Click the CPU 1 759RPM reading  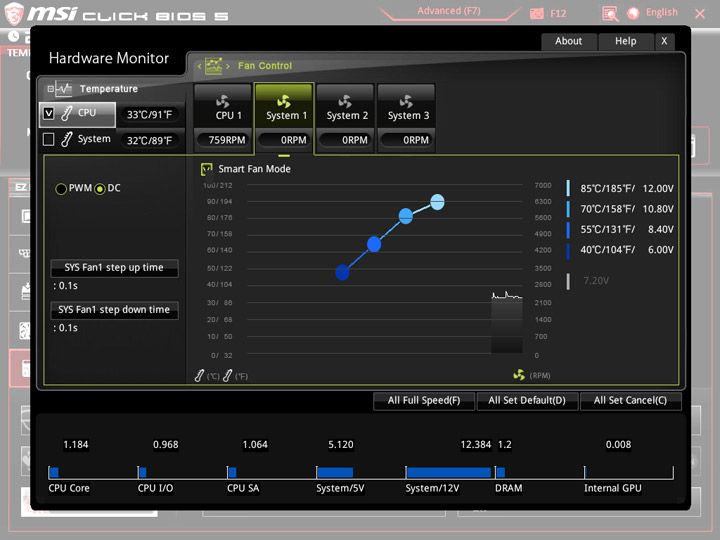pos(223,140)
